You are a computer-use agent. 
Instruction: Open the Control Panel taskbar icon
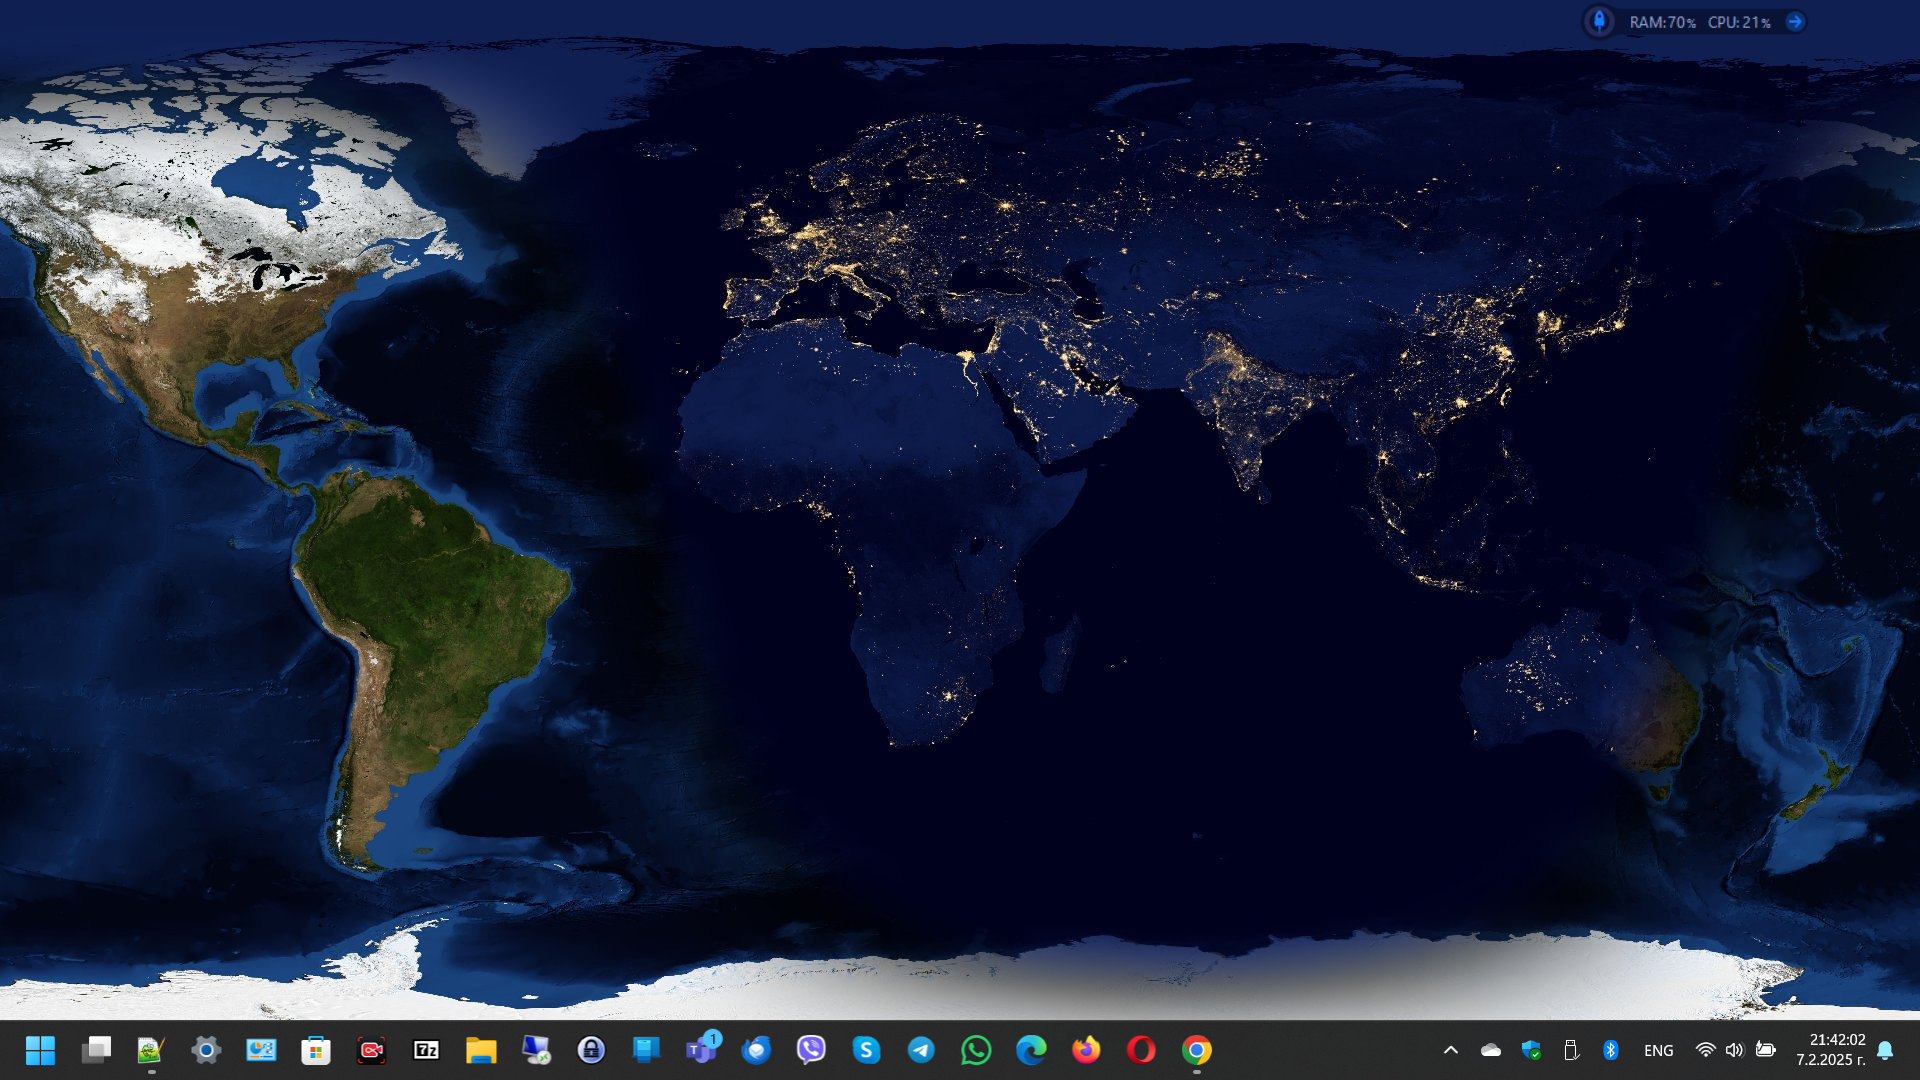coord(261,1050)
